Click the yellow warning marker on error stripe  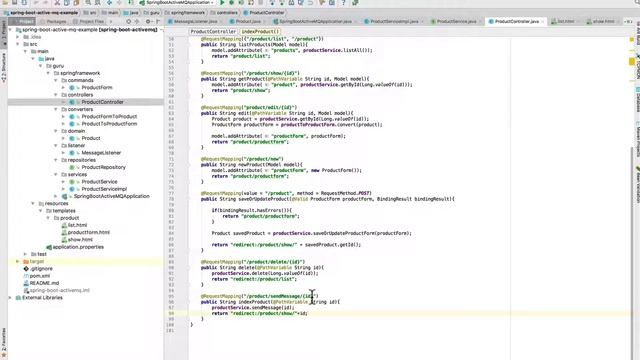point(632,62)
